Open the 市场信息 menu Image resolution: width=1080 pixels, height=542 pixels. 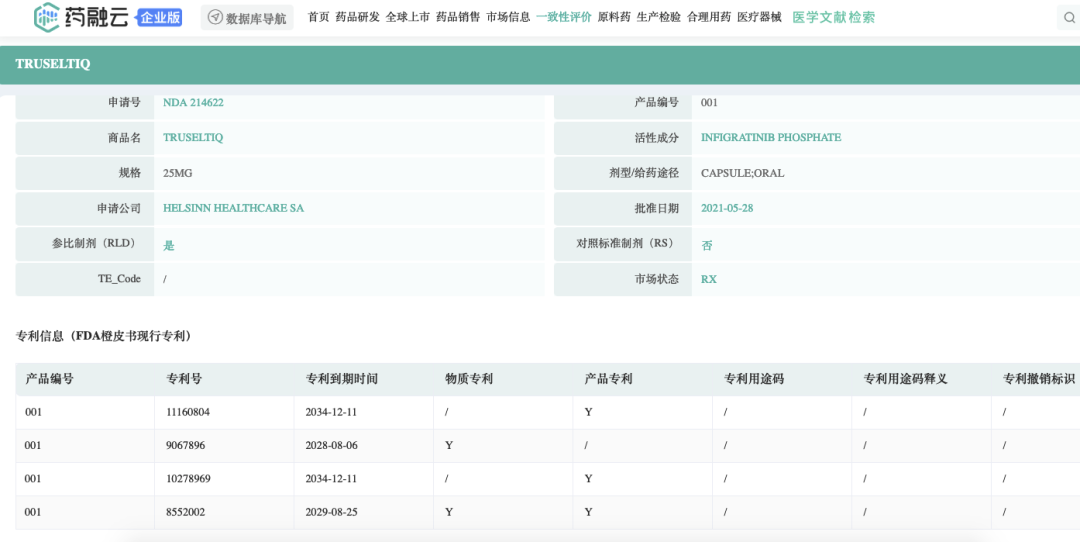[x=508, y=17]
